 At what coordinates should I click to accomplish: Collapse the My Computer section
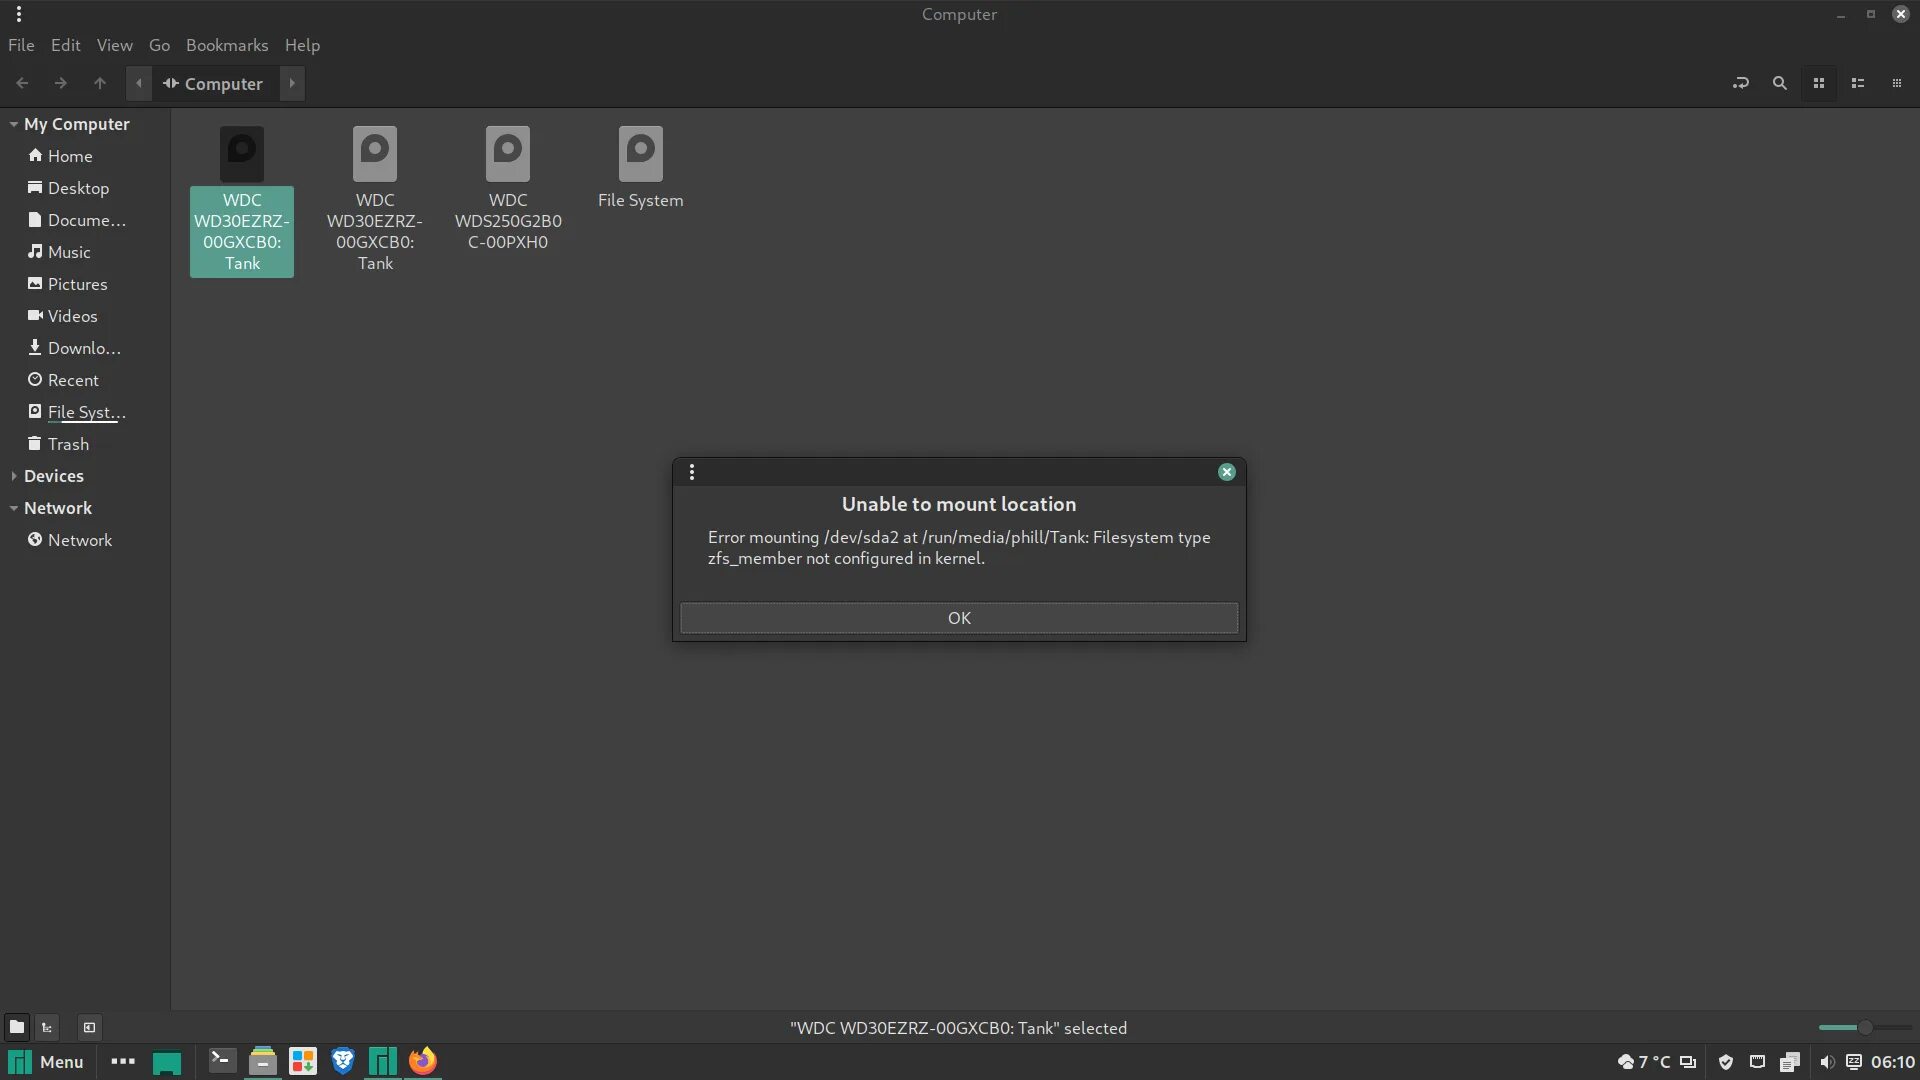[x=14, y=124]
